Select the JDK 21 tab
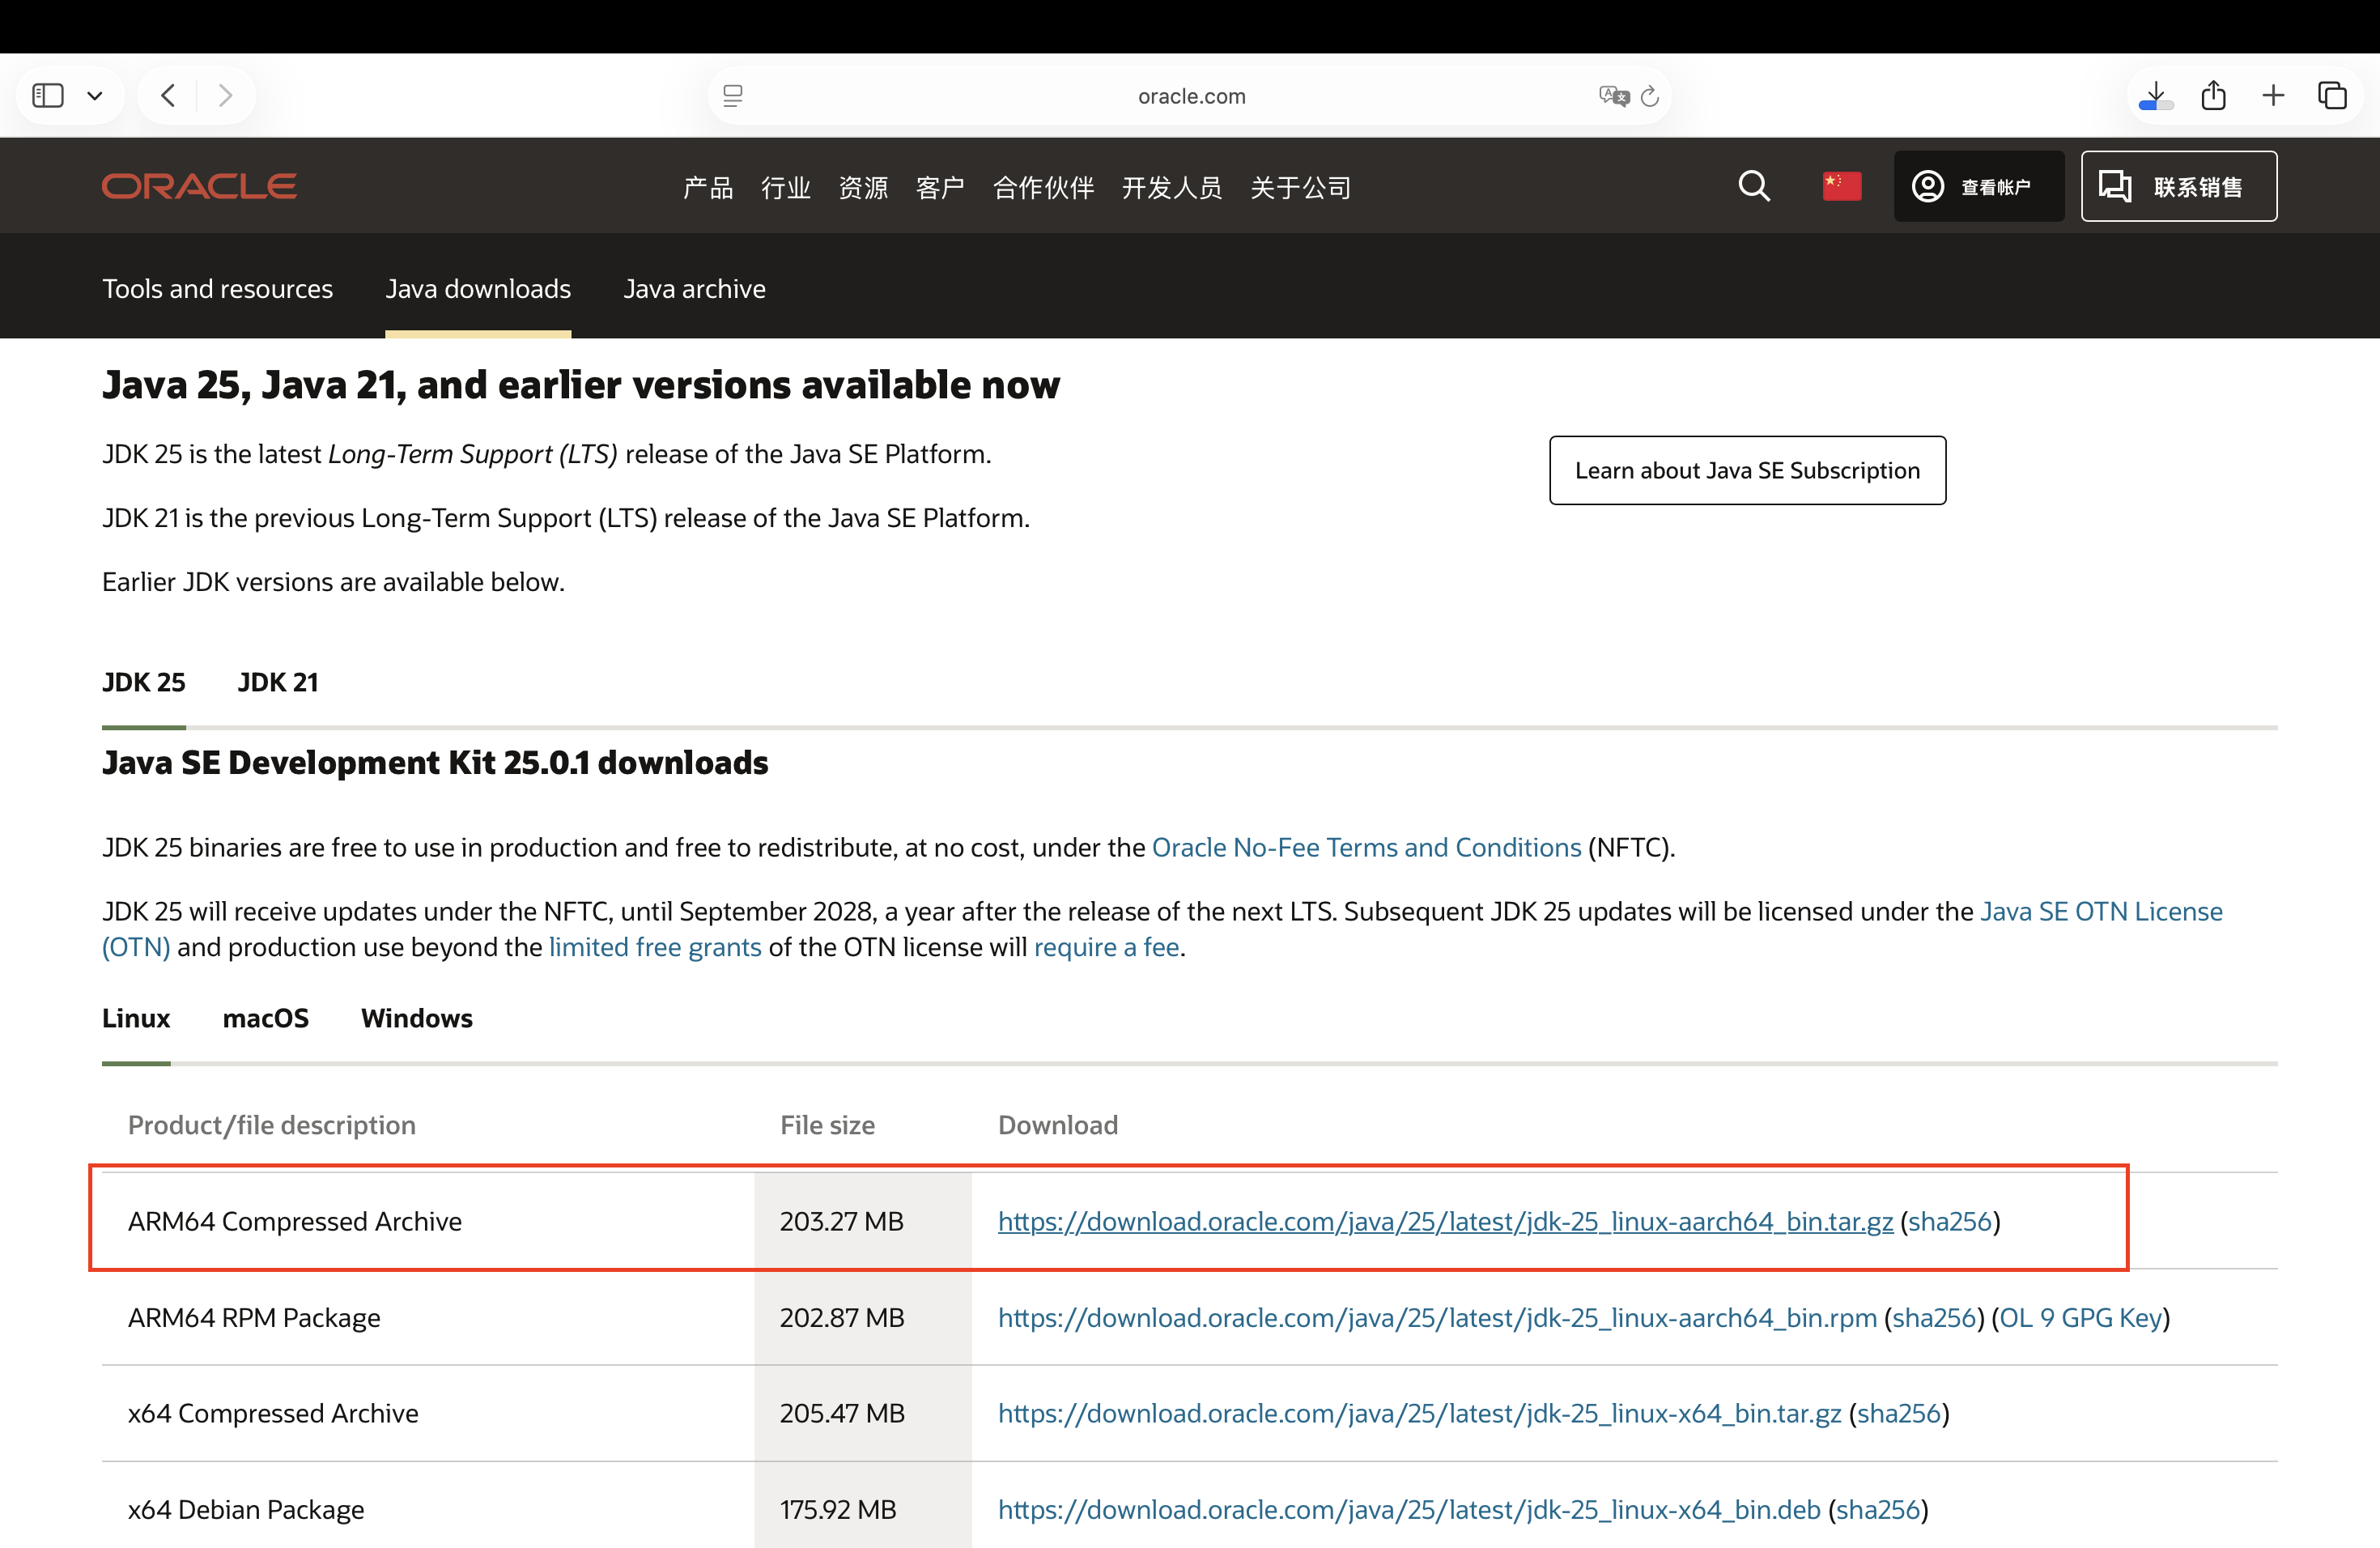Image resolution: width=2380 pixels, height=1548 pixels. pyautogui.click(x=277, y=682)
